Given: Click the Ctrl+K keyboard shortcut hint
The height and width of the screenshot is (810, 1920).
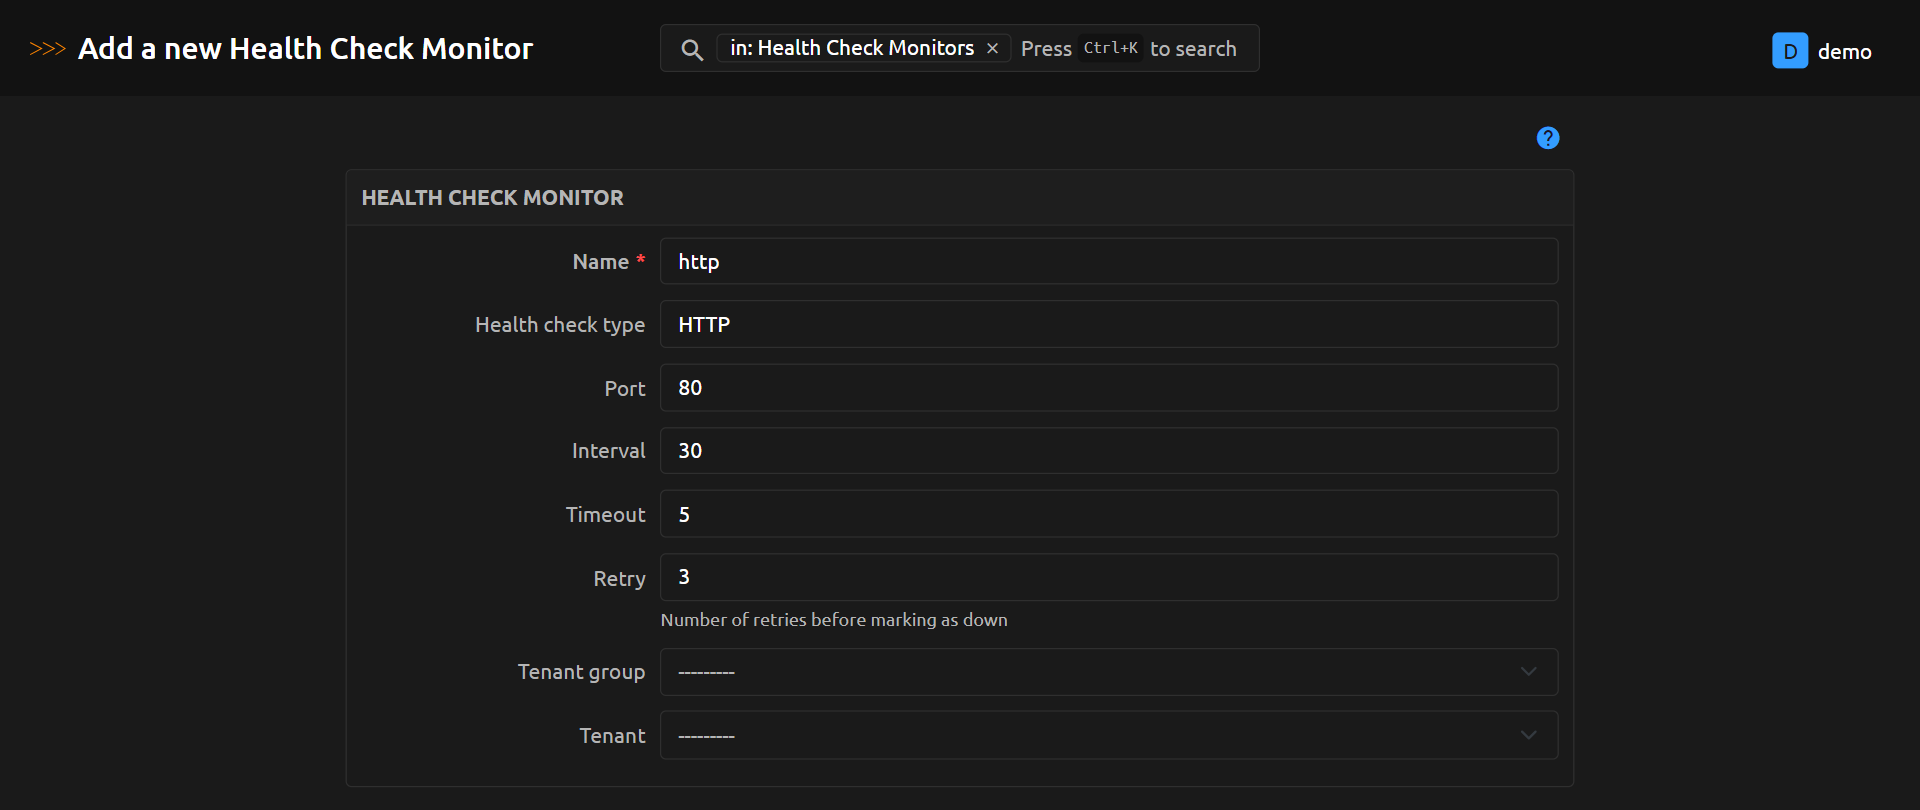Looking at the screenshot, I should 1110,48.
